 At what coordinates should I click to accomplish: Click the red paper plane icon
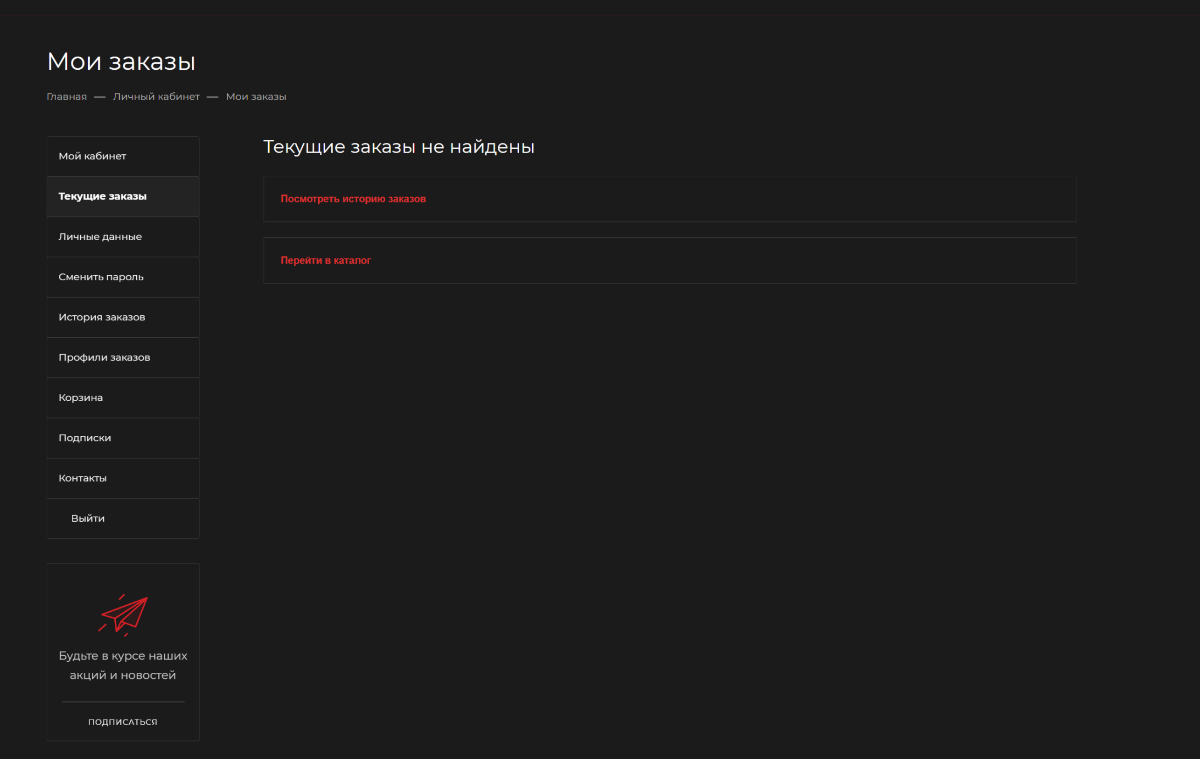(x=123, y=615)
